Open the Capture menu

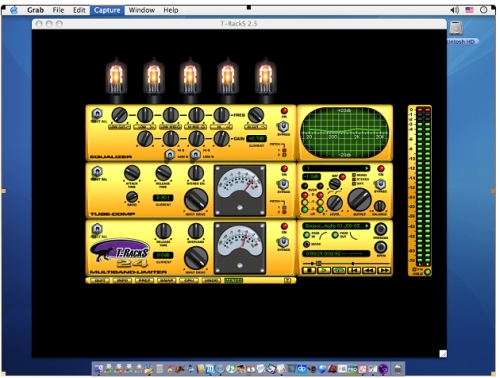(107, 10)
